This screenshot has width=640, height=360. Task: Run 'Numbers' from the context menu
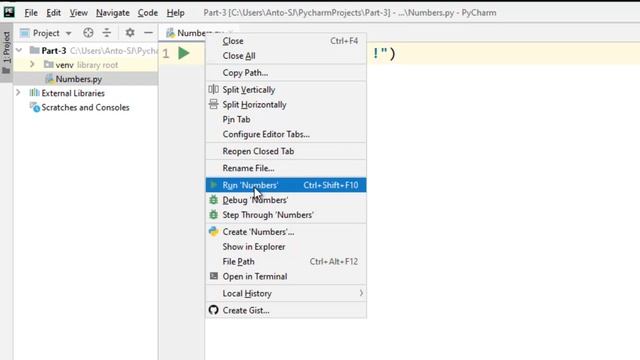[286, 185]
